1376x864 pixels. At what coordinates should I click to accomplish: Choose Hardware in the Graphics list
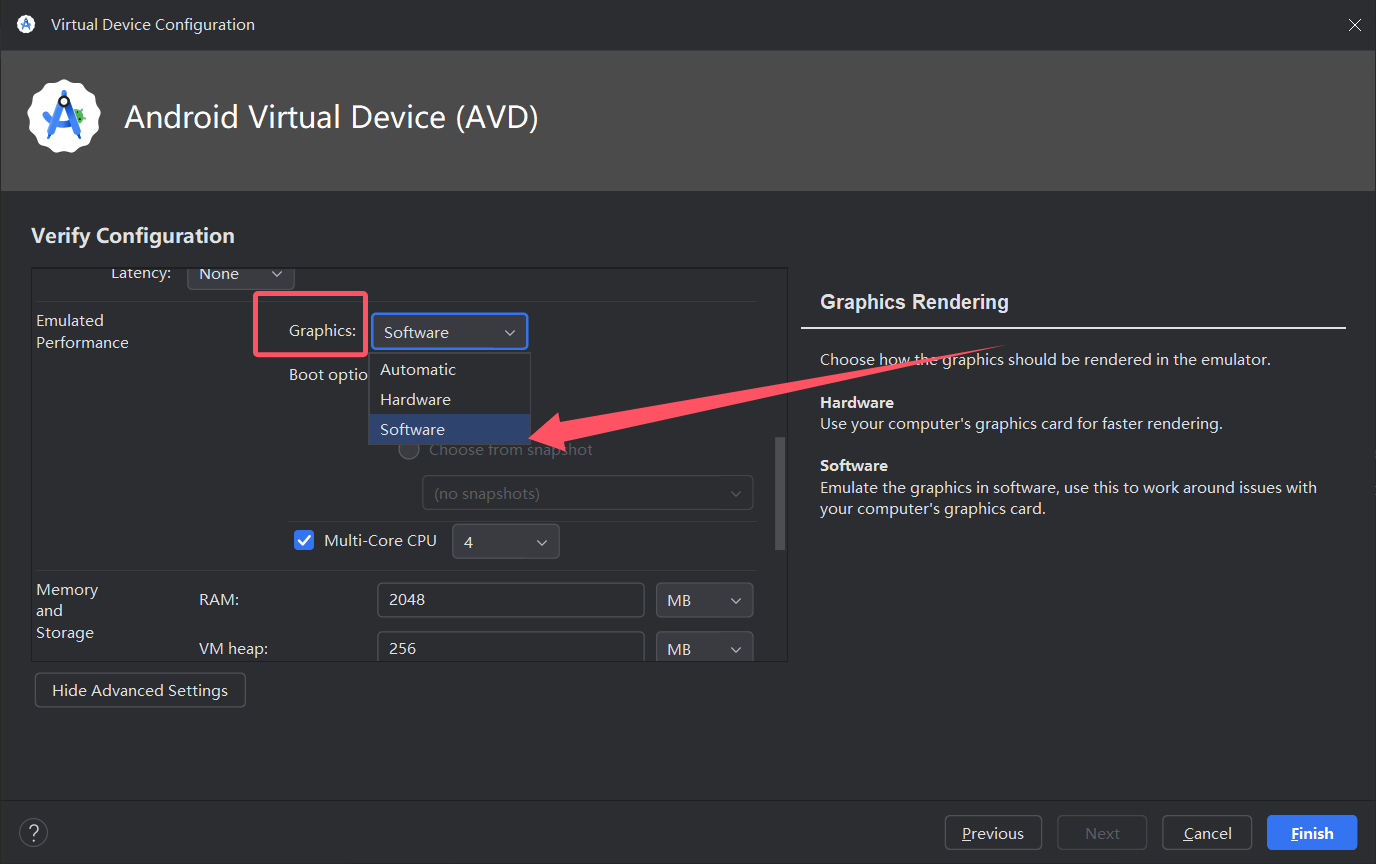point(450,399)
